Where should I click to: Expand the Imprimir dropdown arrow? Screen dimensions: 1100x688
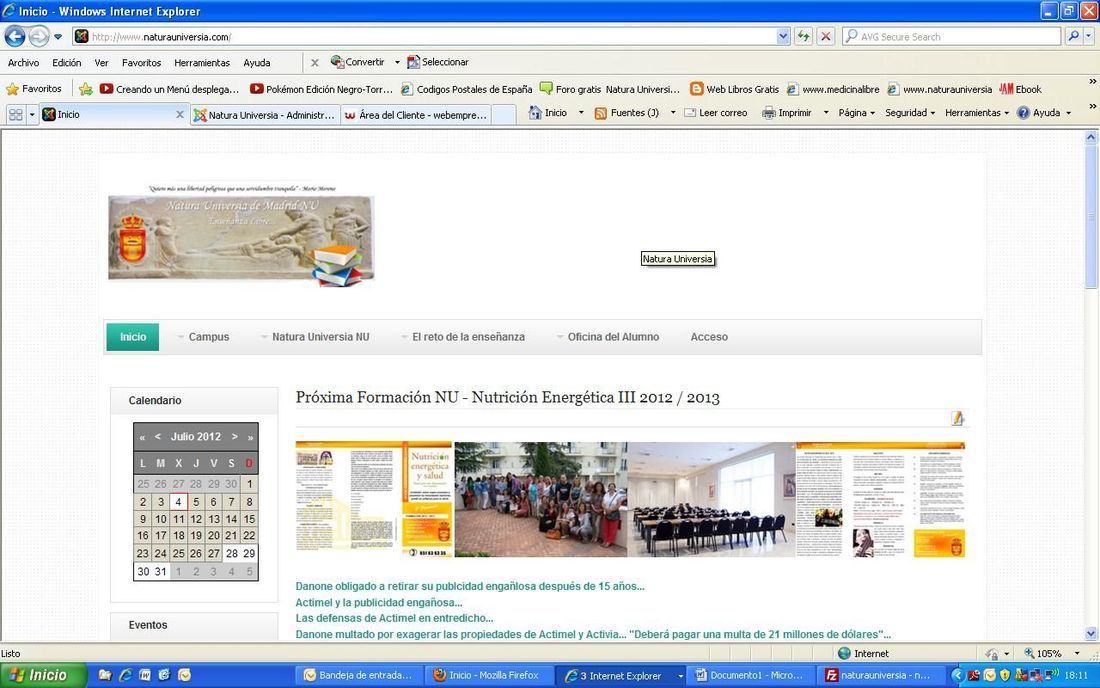click(x=826, y=112)
